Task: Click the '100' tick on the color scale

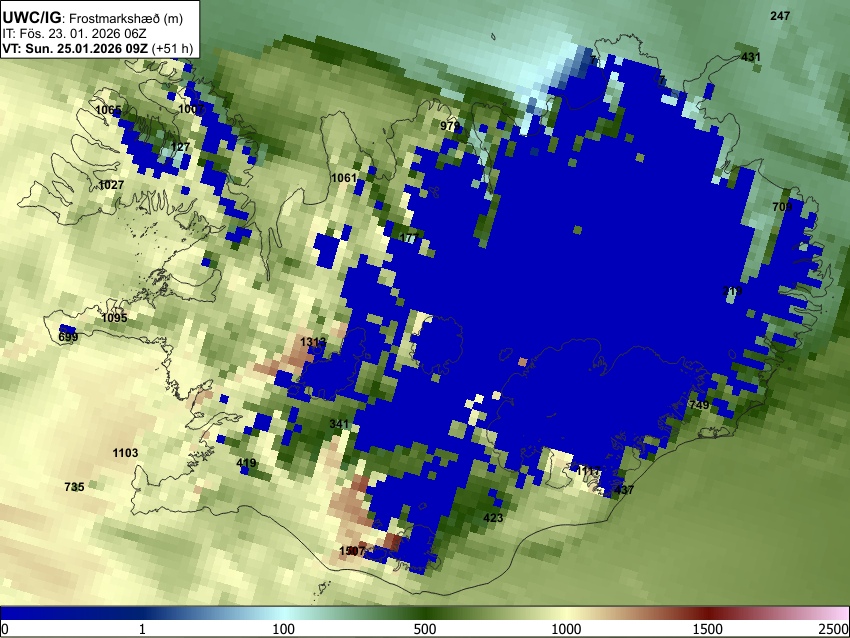Action: (x=284, y=629)
